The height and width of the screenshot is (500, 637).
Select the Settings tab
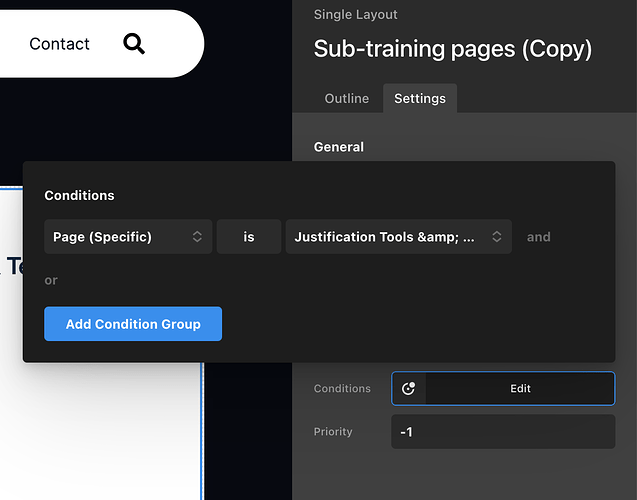(420, 99)
